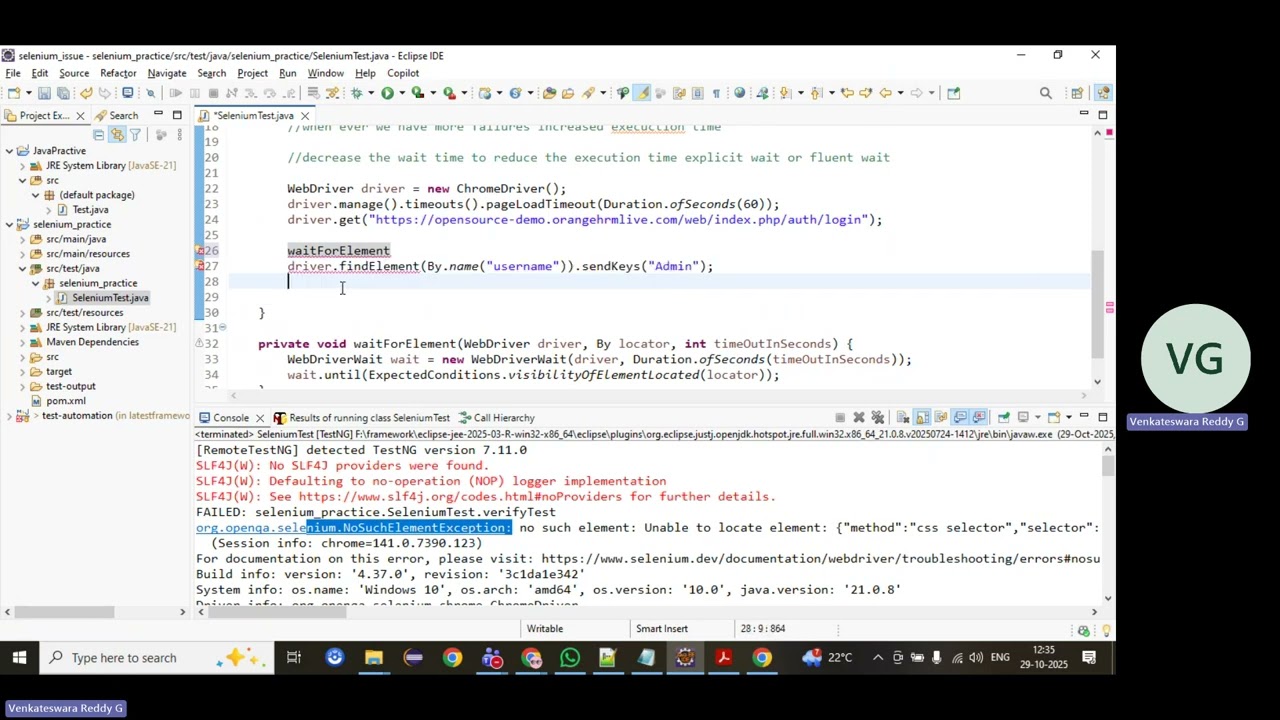Toggle Scroll Lock in Console toolbar

pyautogui.click(x=922, y=417)
